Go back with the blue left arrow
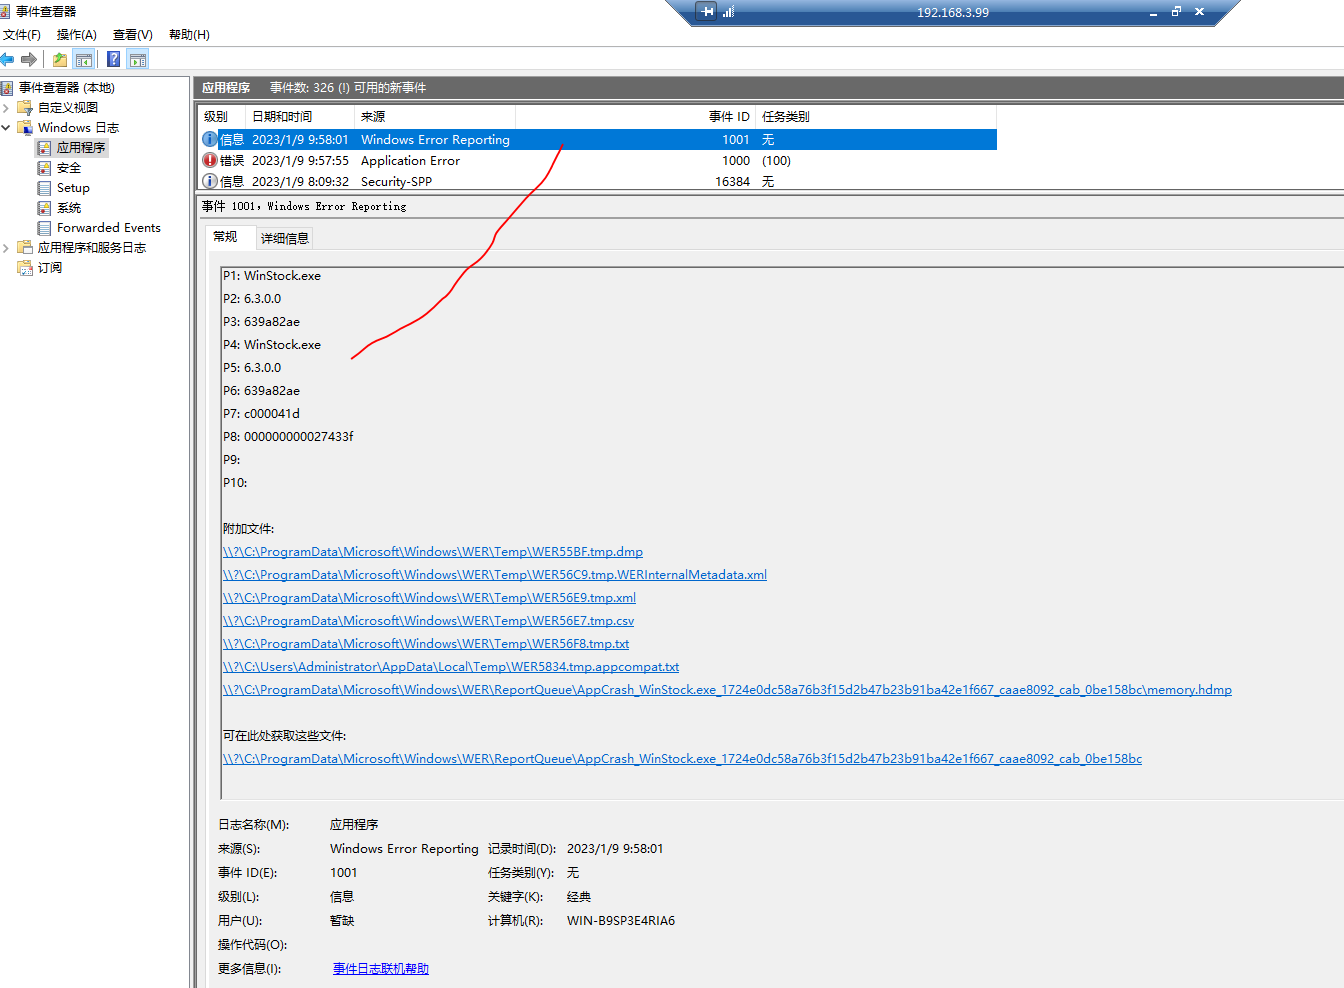Viewport: 1344px width, 988px height. click(x=8, y=59)
